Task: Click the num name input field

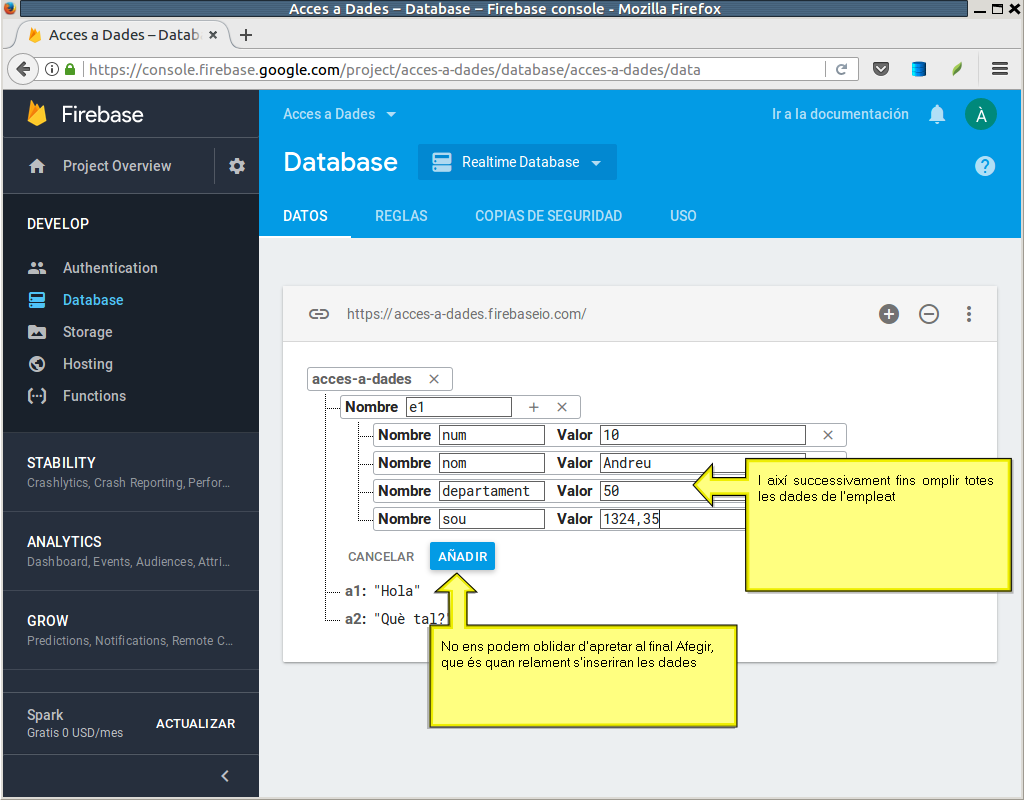Action: (x=492, y=435)
